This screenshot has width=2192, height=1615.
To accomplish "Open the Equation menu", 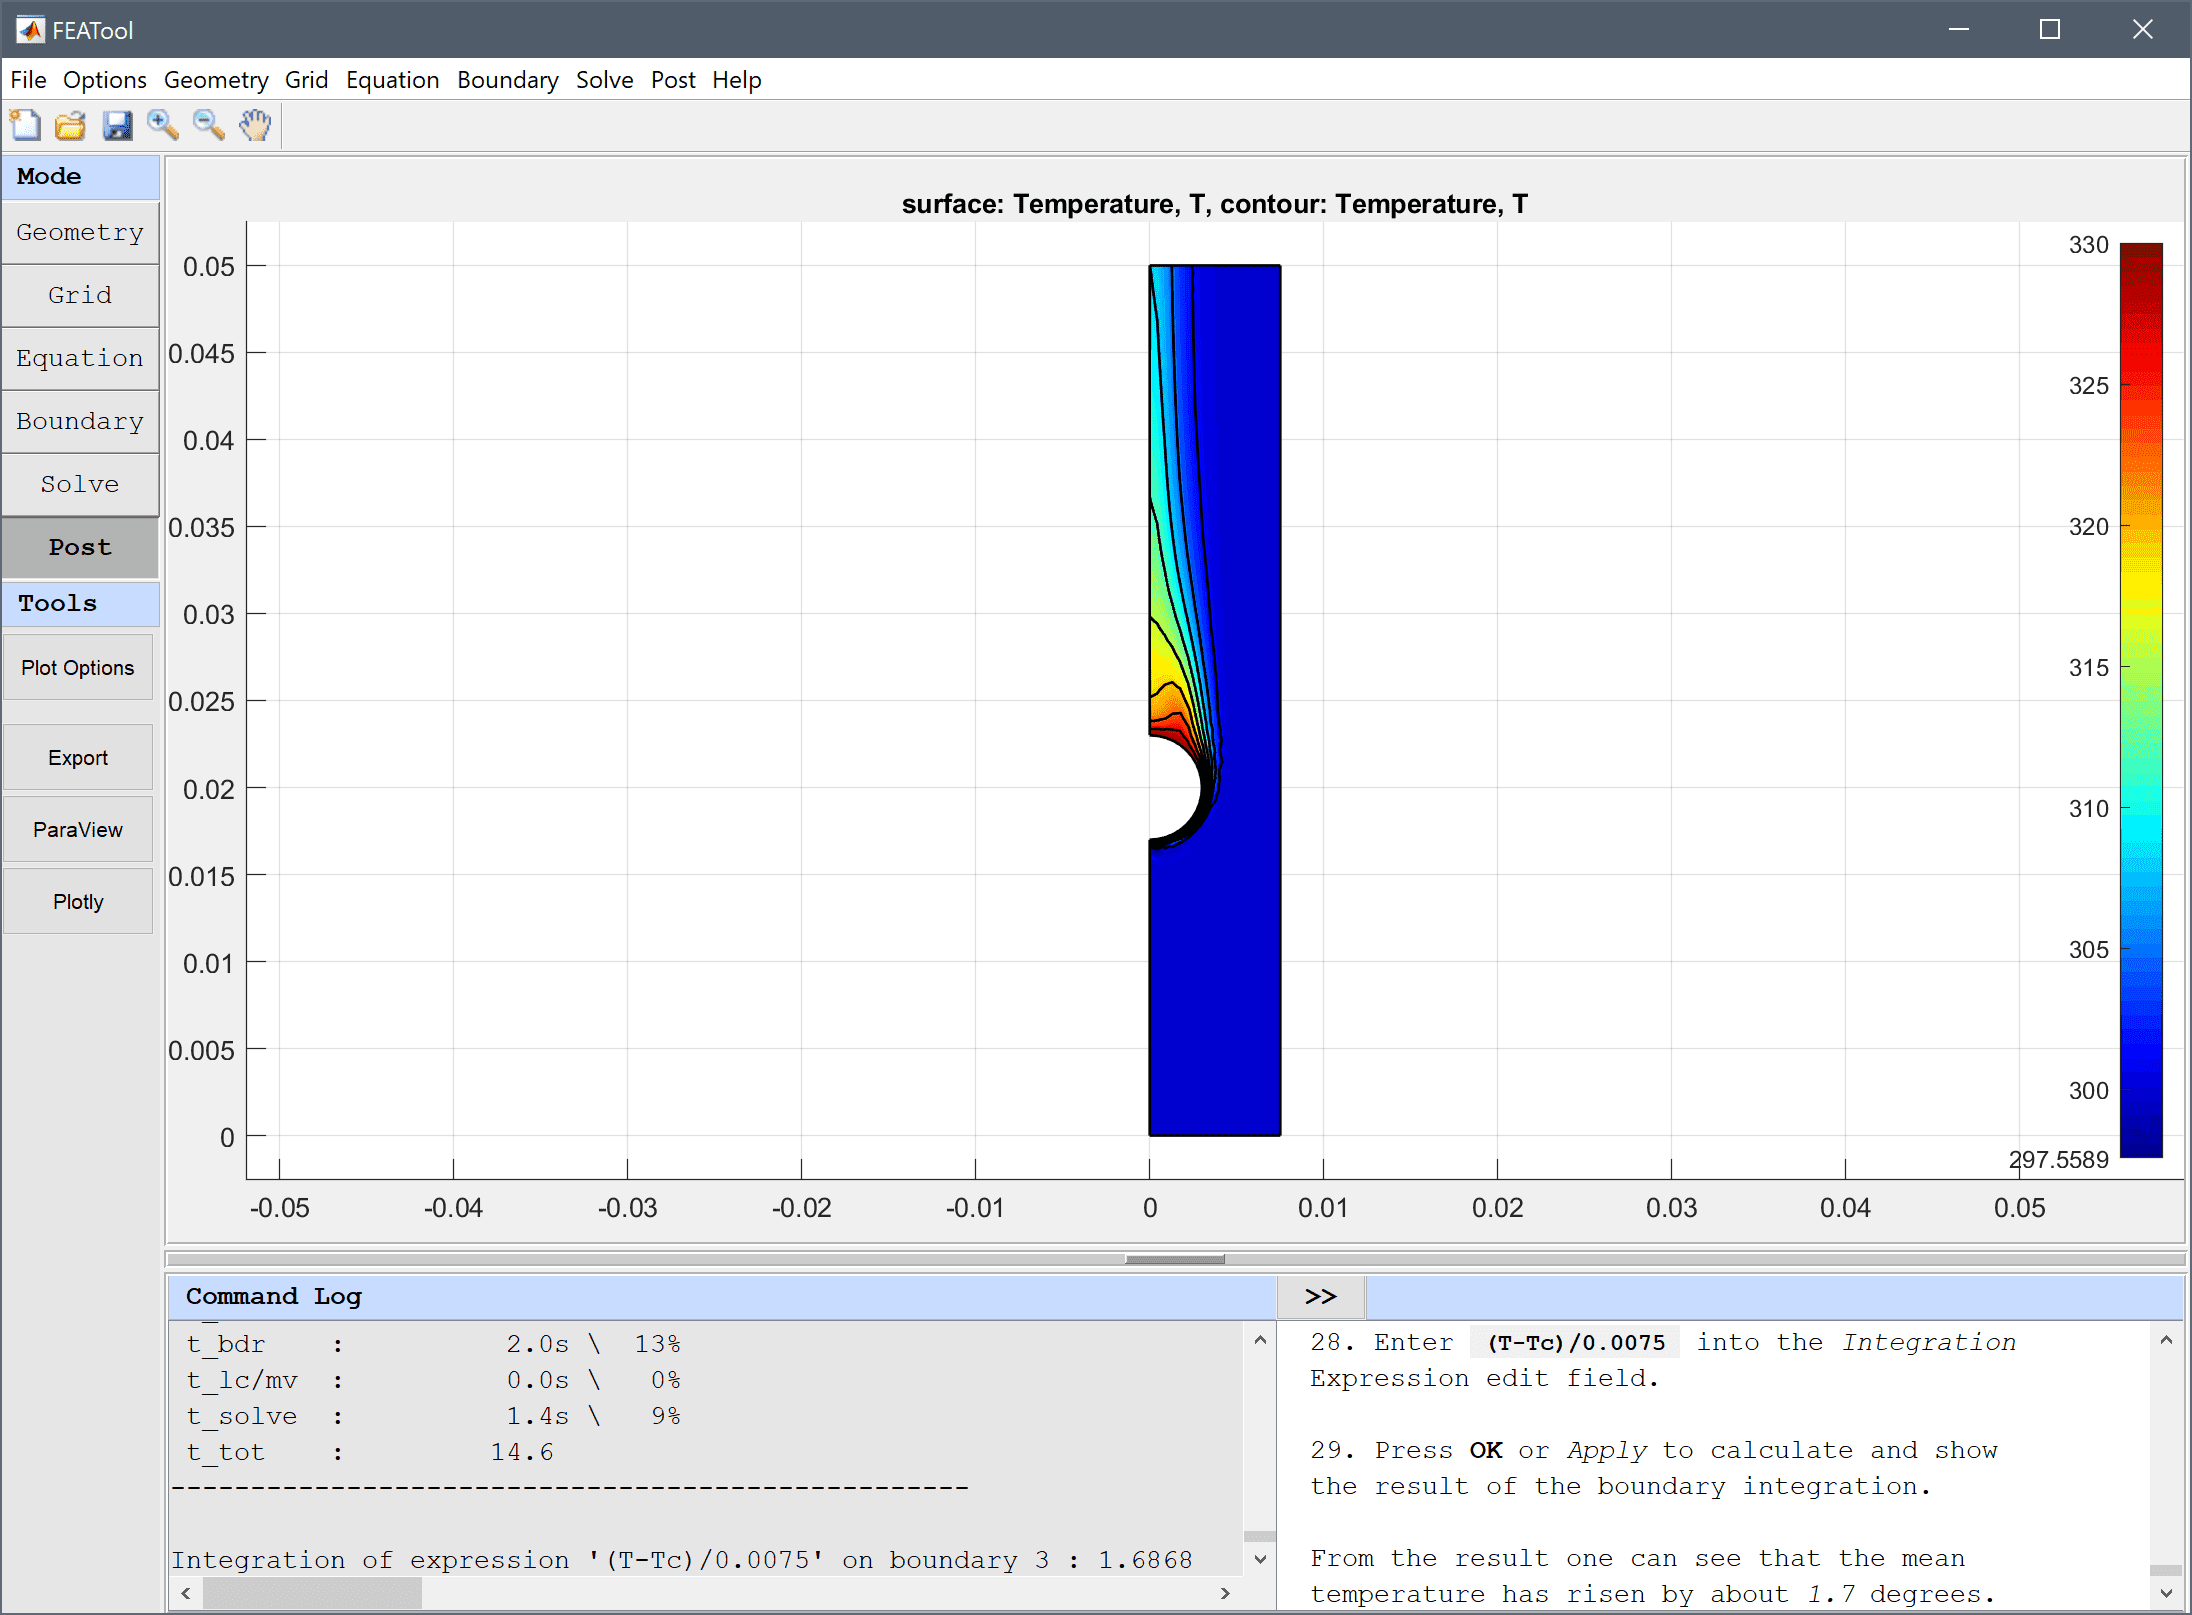I will pos(393,80).
